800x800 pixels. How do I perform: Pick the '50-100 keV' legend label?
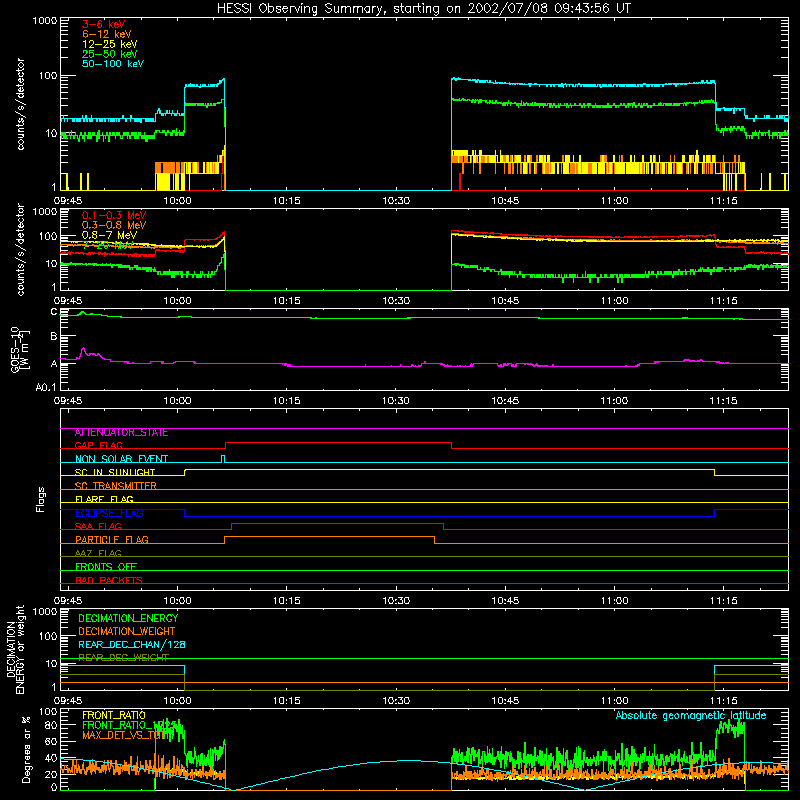(x=113, y=64)
